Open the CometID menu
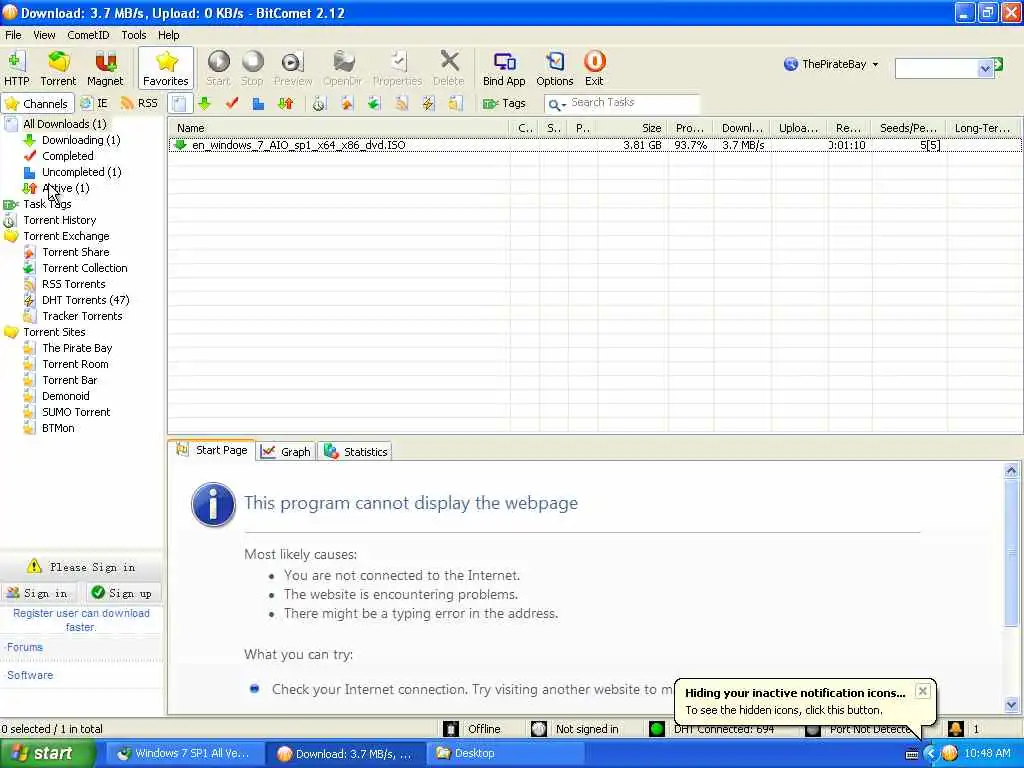 pyautogui.click(x=88, y=35)
